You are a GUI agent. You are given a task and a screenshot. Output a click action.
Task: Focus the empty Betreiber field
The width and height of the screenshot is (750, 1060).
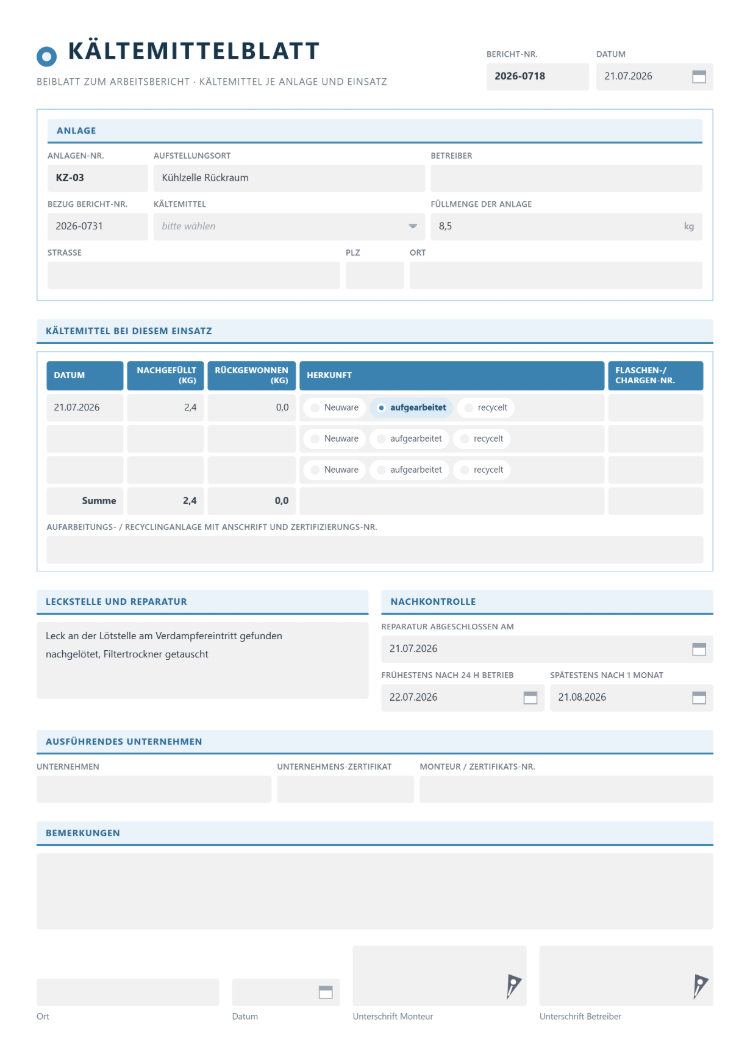[x=566, y=178]
